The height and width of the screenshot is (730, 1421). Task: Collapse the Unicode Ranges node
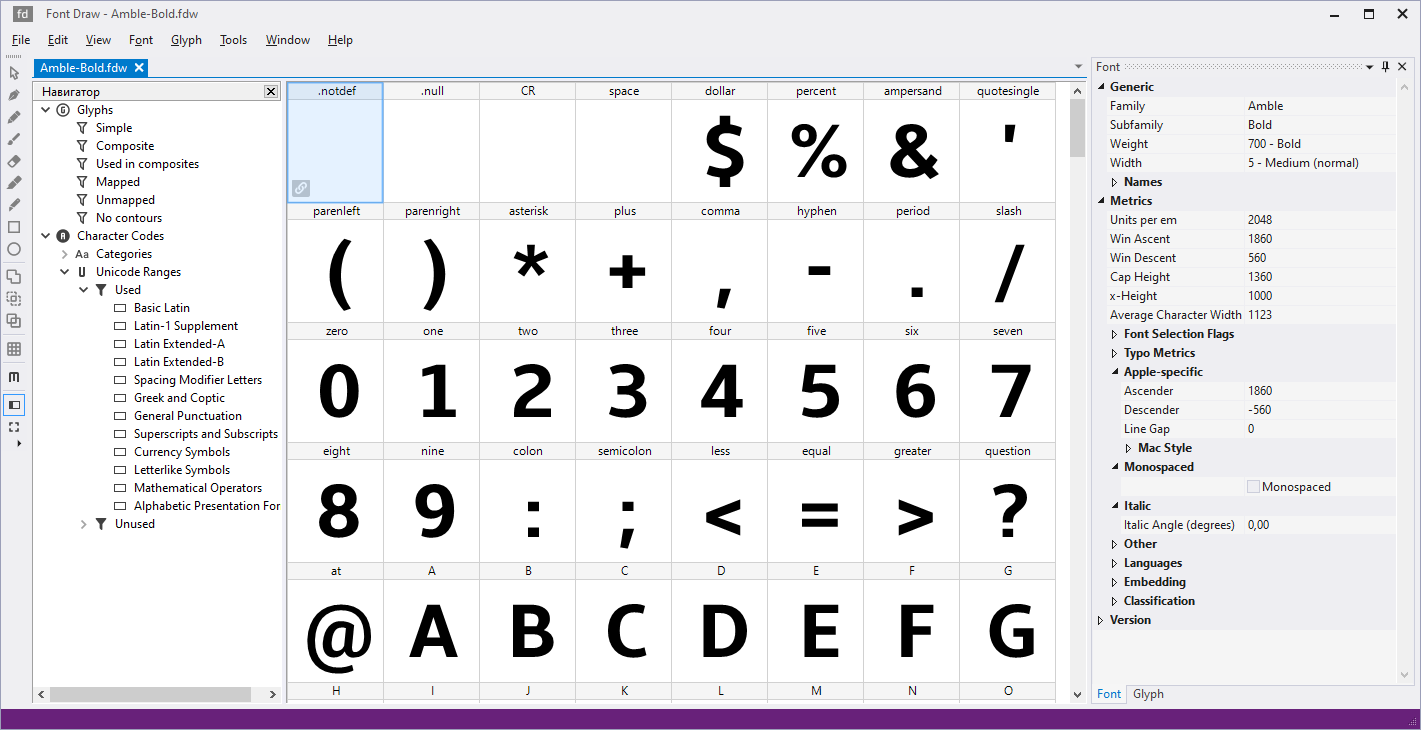point(64,272)
